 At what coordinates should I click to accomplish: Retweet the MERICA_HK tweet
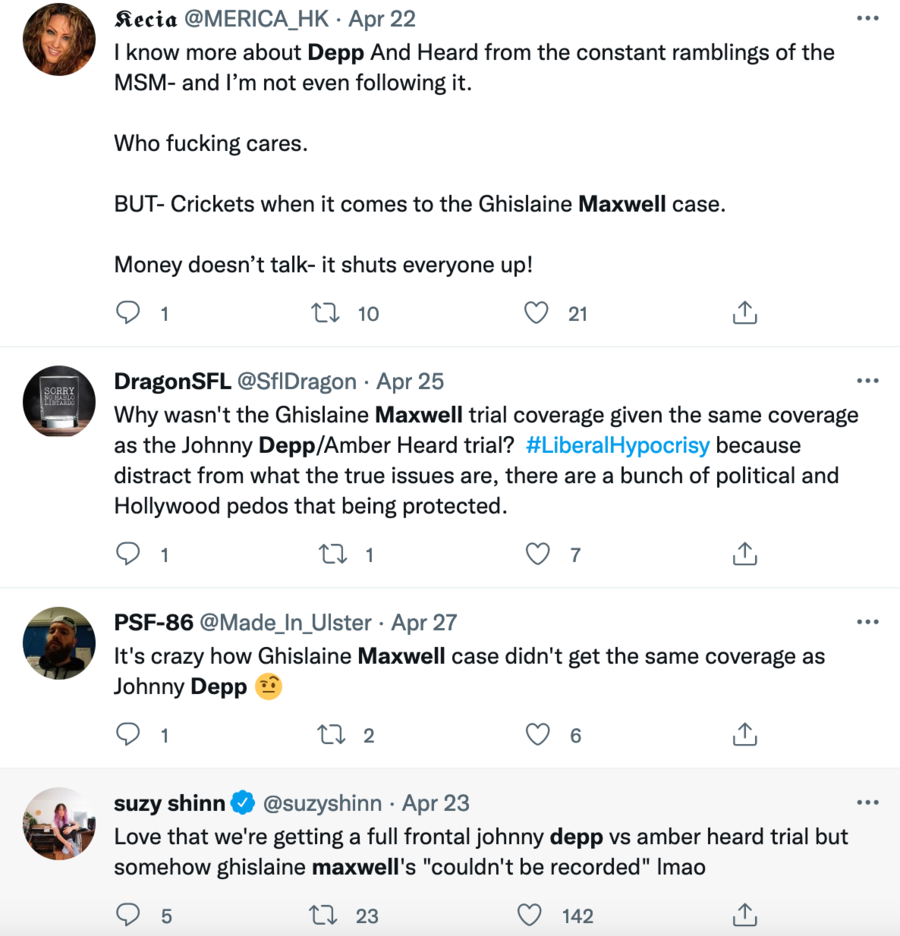click(325, 313)
